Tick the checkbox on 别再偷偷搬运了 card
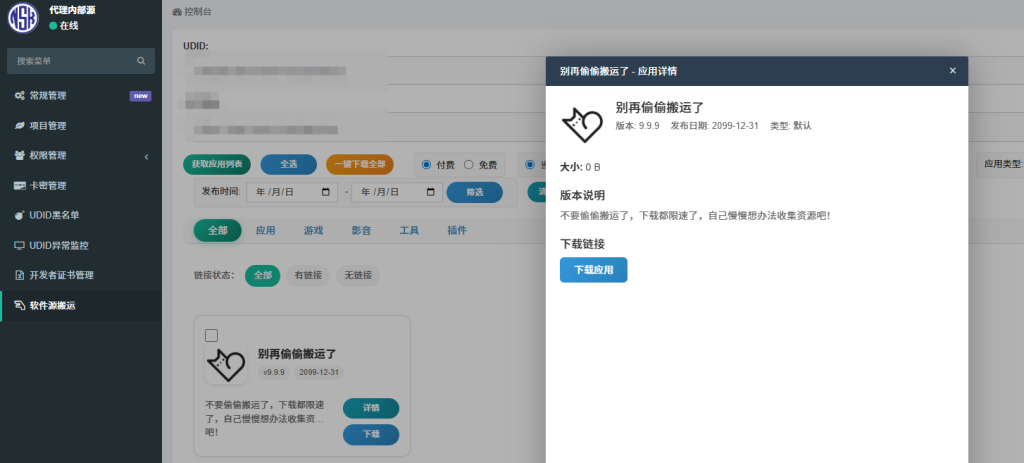Image resolution: width=1024 pixels, height=463 pixels. click(212, 335)
